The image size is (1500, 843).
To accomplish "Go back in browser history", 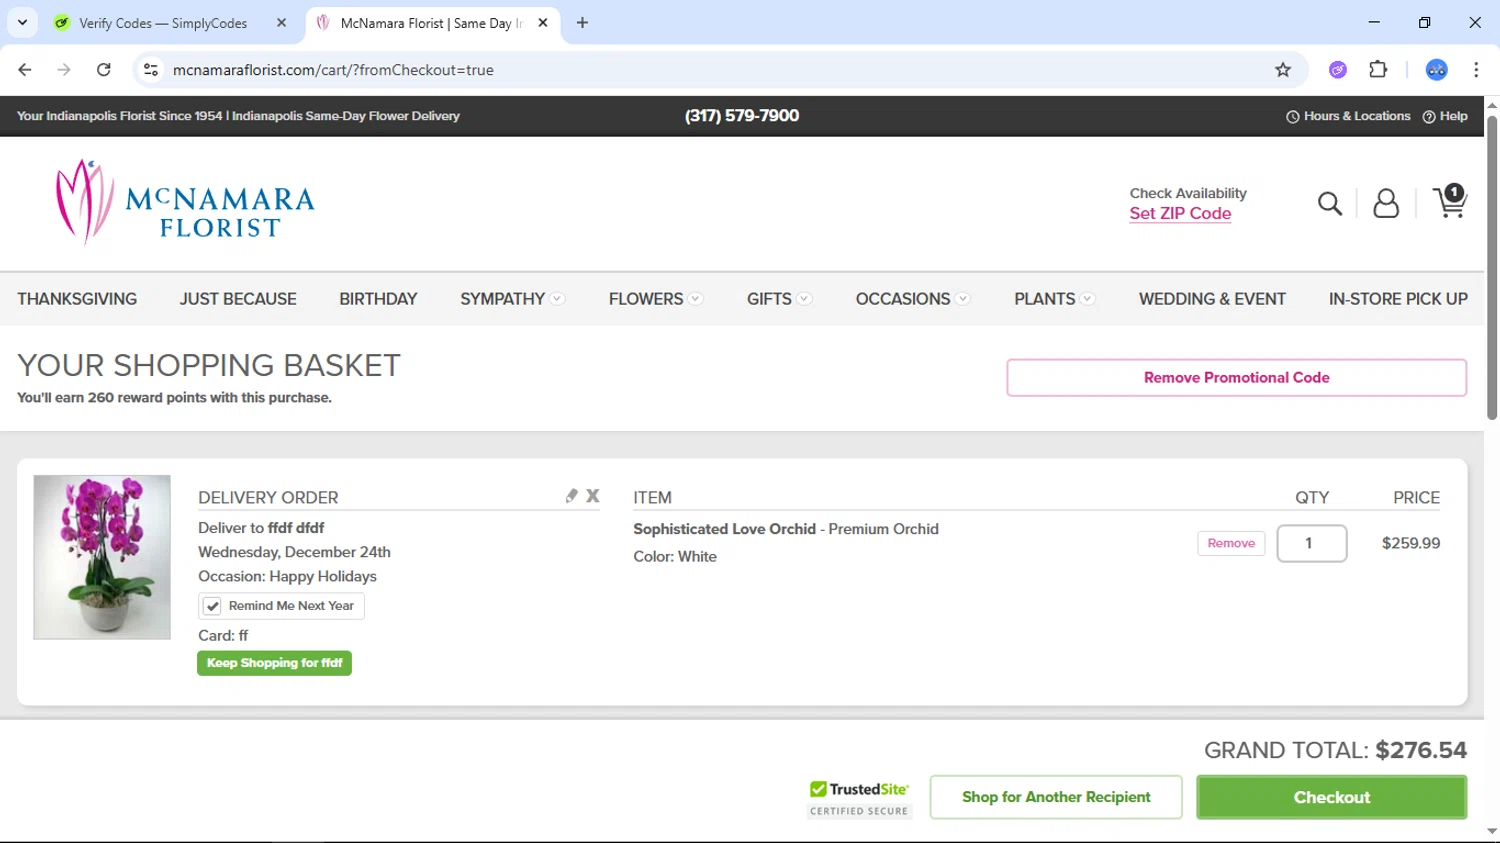I will (x=25, y=70).
